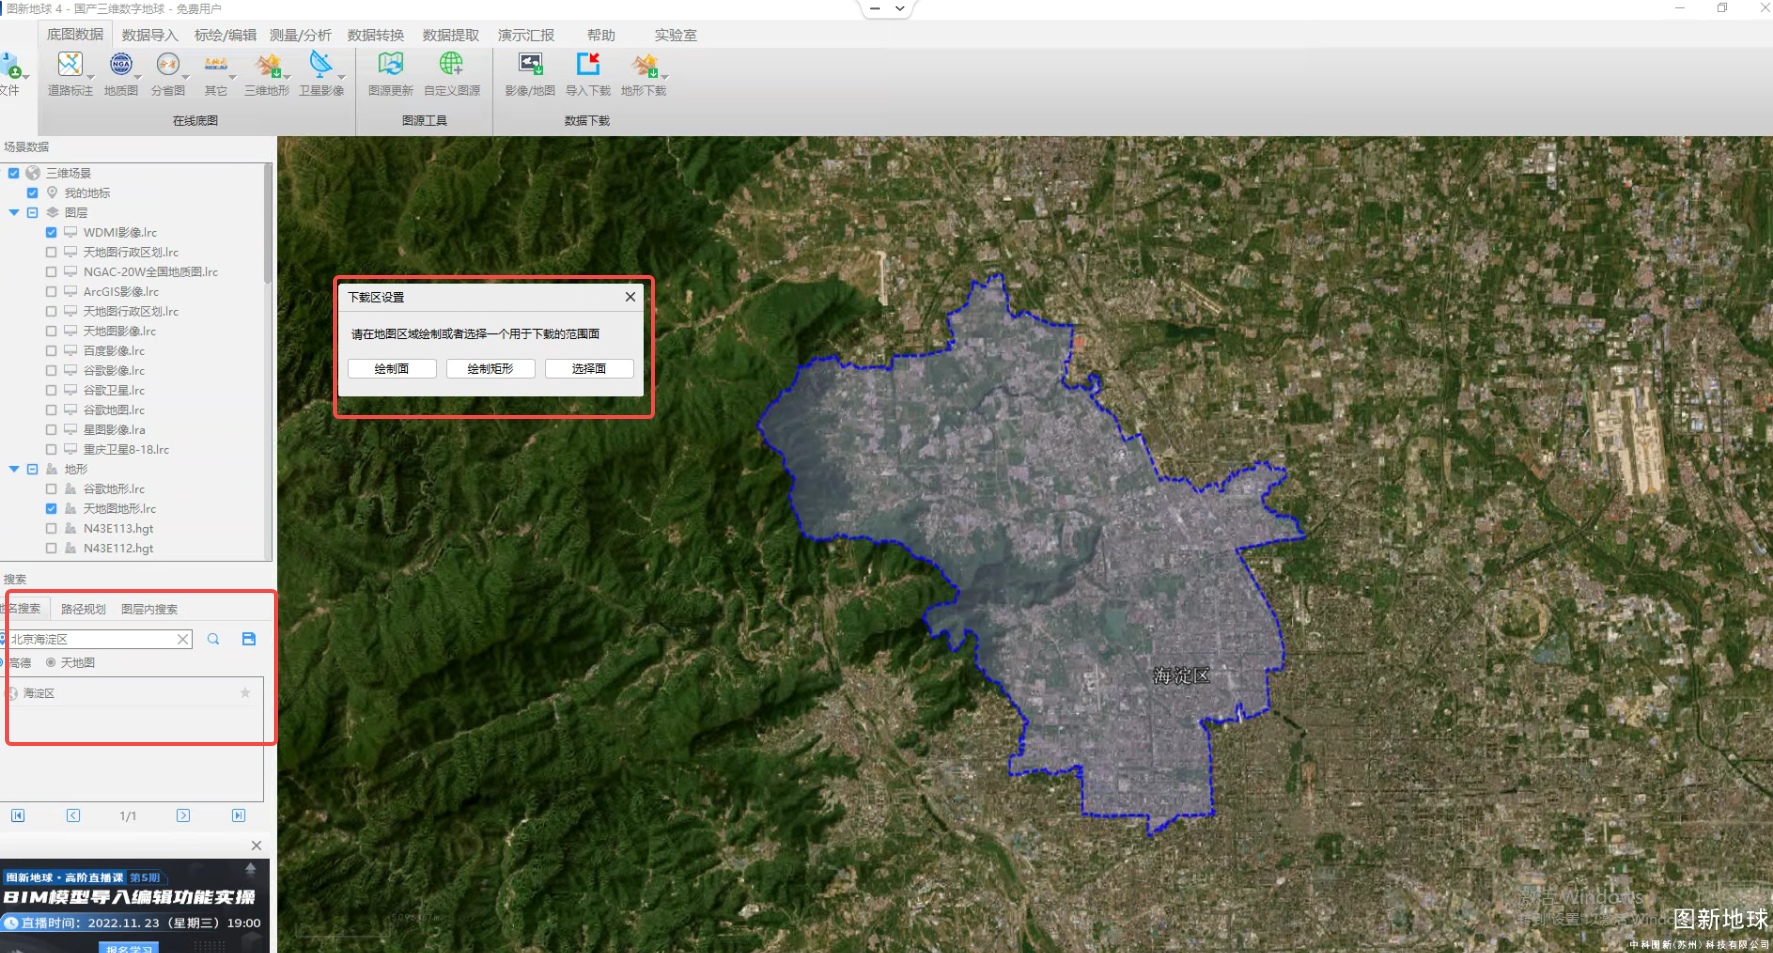Open the 数据提取 ribbon tab
This screenshot has height=953, width=1773.
(451, 35)
